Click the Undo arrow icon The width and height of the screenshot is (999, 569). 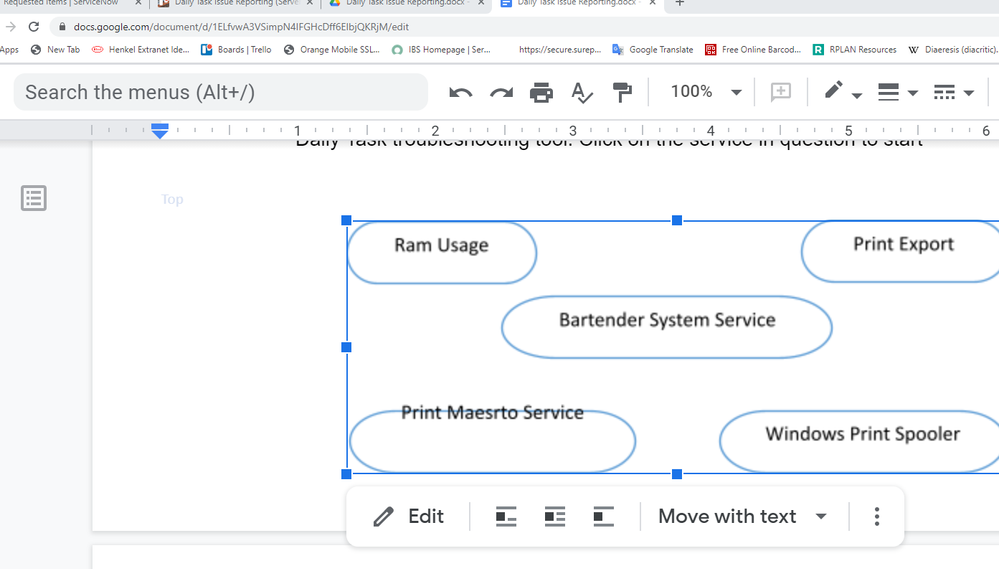point(461,92)
